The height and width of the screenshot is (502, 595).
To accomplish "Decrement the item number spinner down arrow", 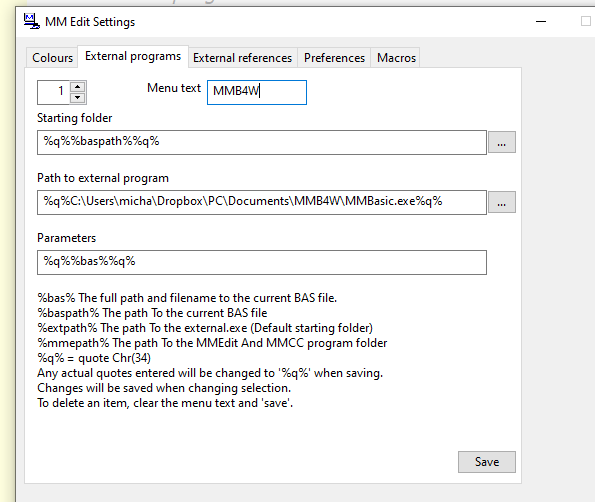I will (78, 98).
